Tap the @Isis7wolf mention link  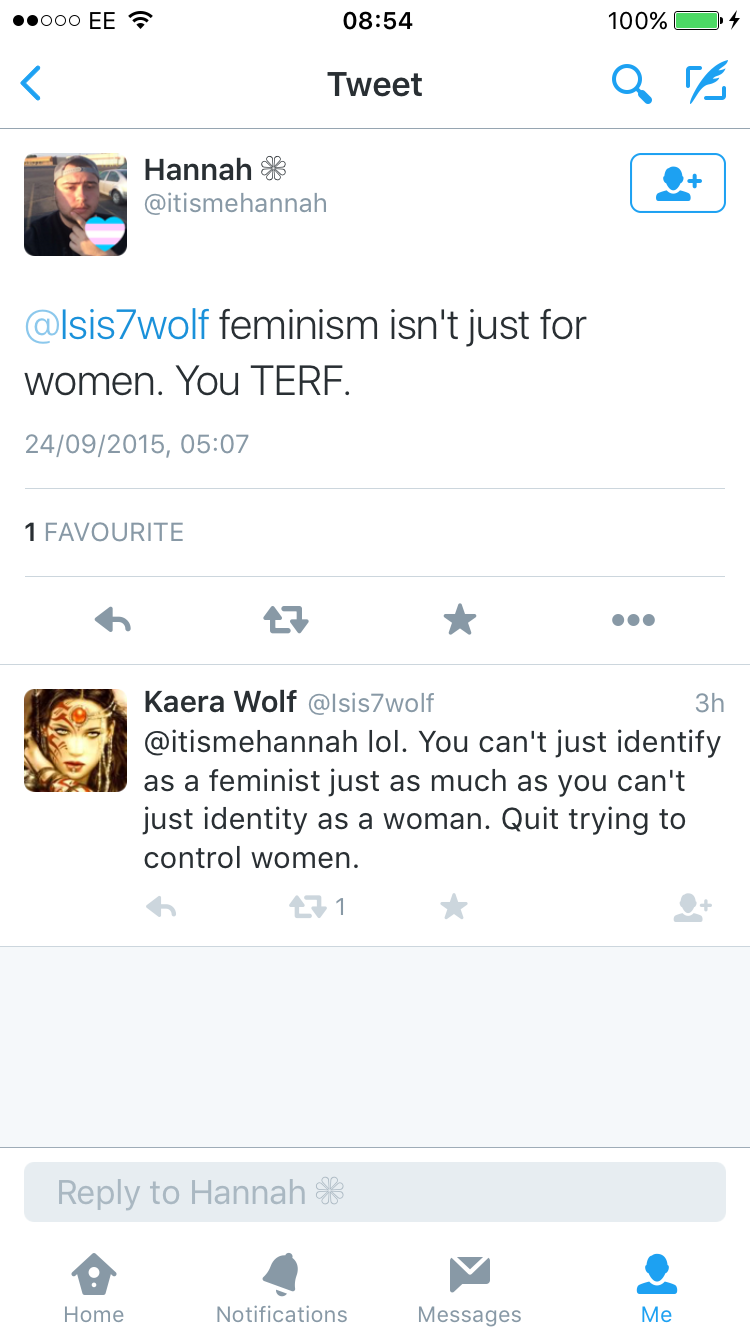pyautogui.click(x=117, y=326)
